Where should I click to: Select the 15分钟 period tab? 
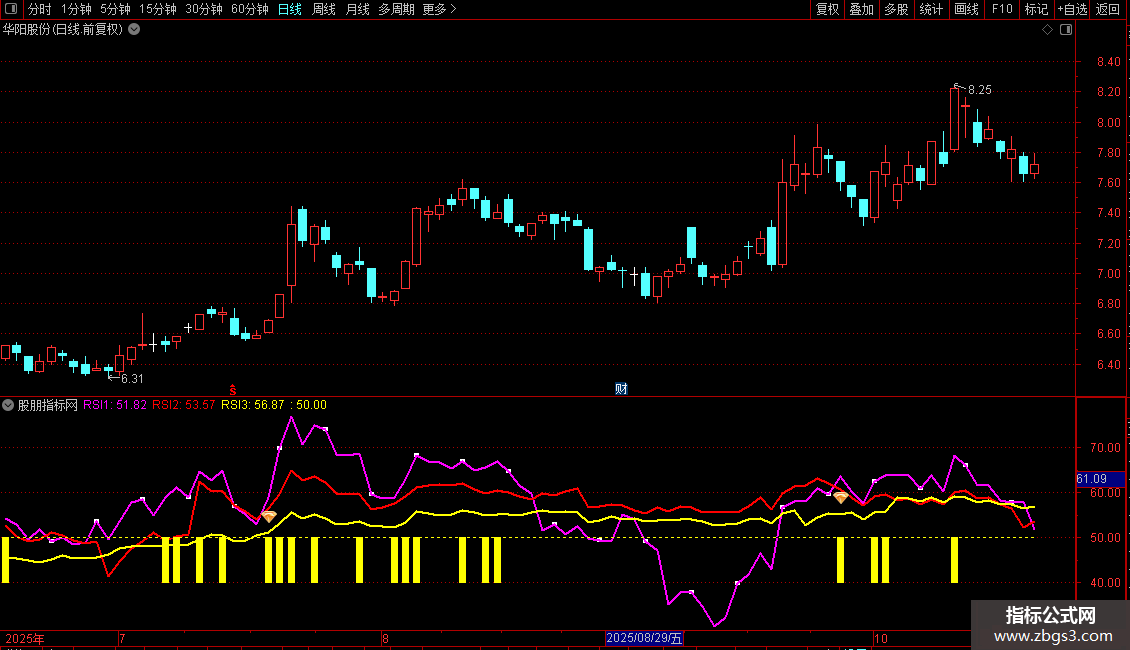(158, 9)
